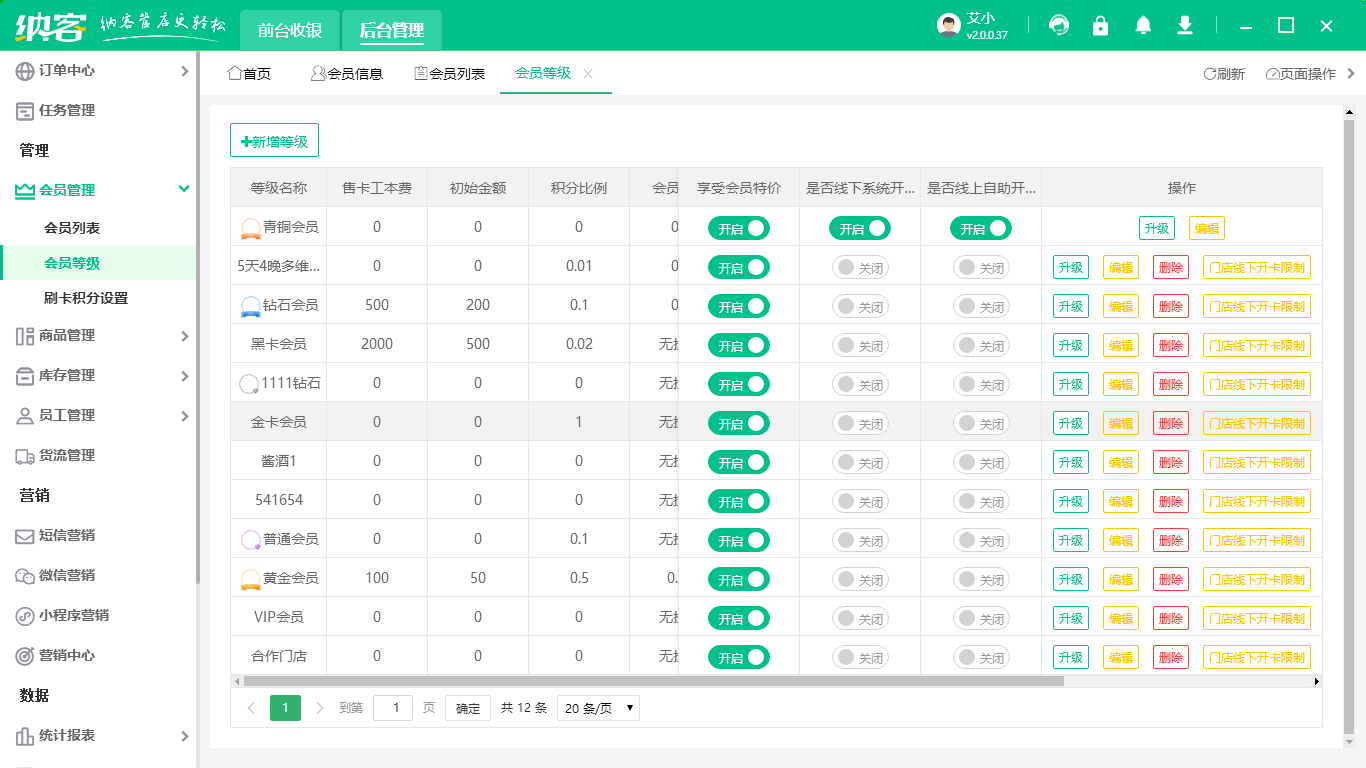Open the 20 条/页 page size dropdown
Screen dimensions: 1366x768
pyautogui.click(x=598, y=708)
